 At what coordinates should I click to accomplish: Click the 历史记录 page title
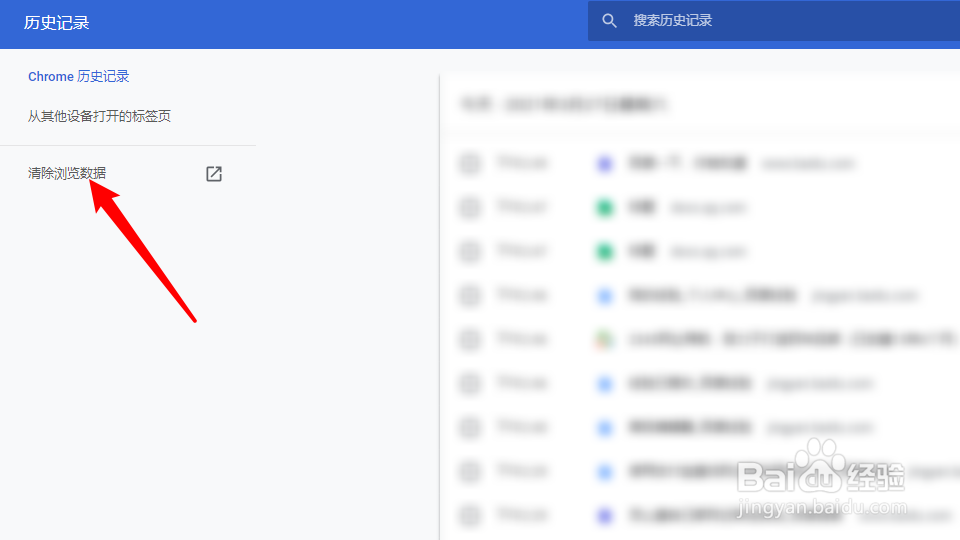click(x=56, y=23)
